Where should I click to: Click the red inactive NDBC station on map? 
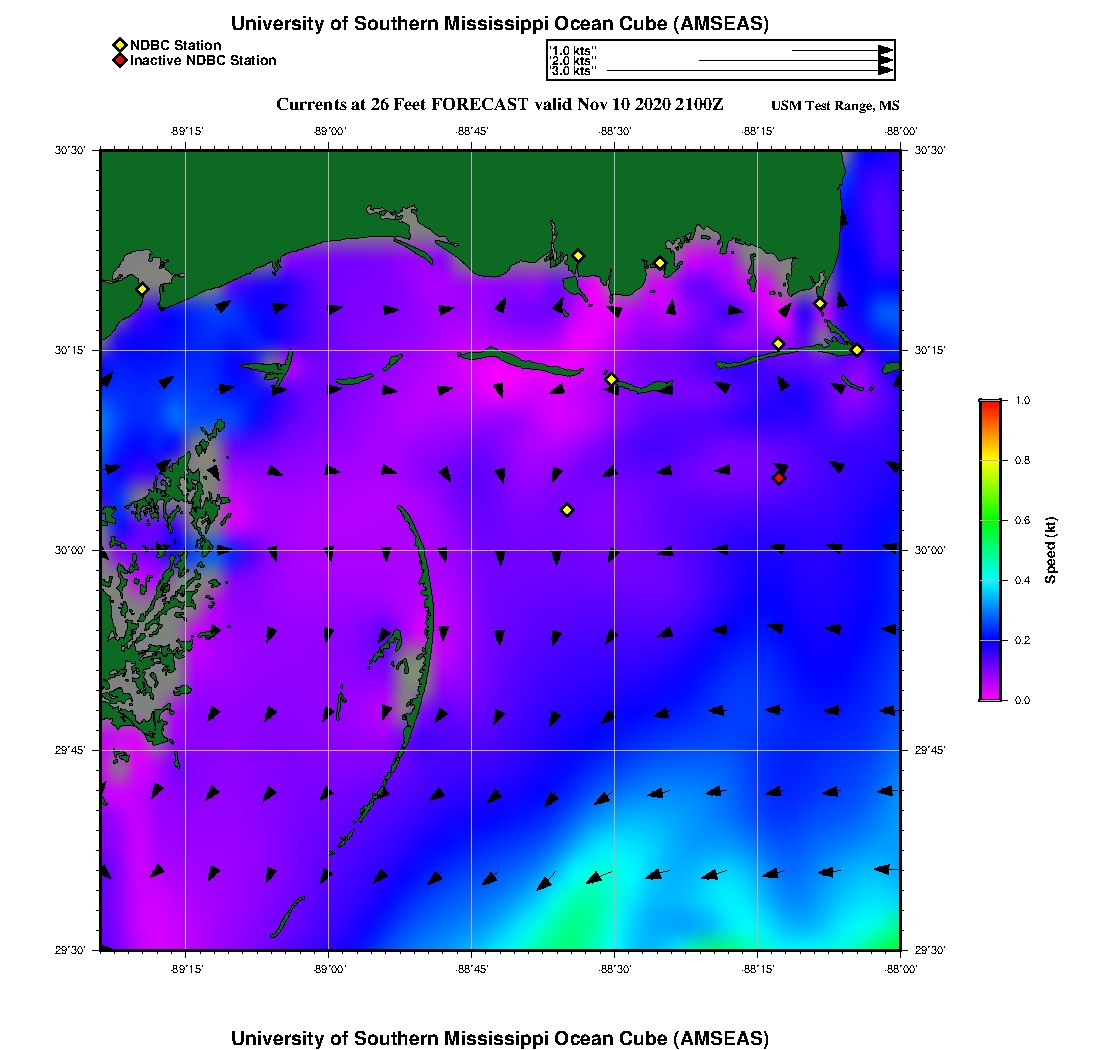779,478
